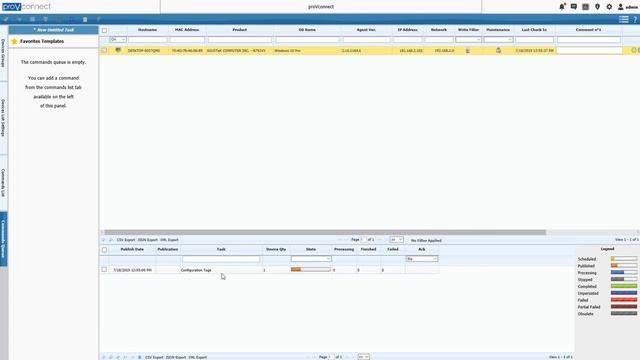
Task: Click the Failed legend red bar
Action: (x=624, y=300)
